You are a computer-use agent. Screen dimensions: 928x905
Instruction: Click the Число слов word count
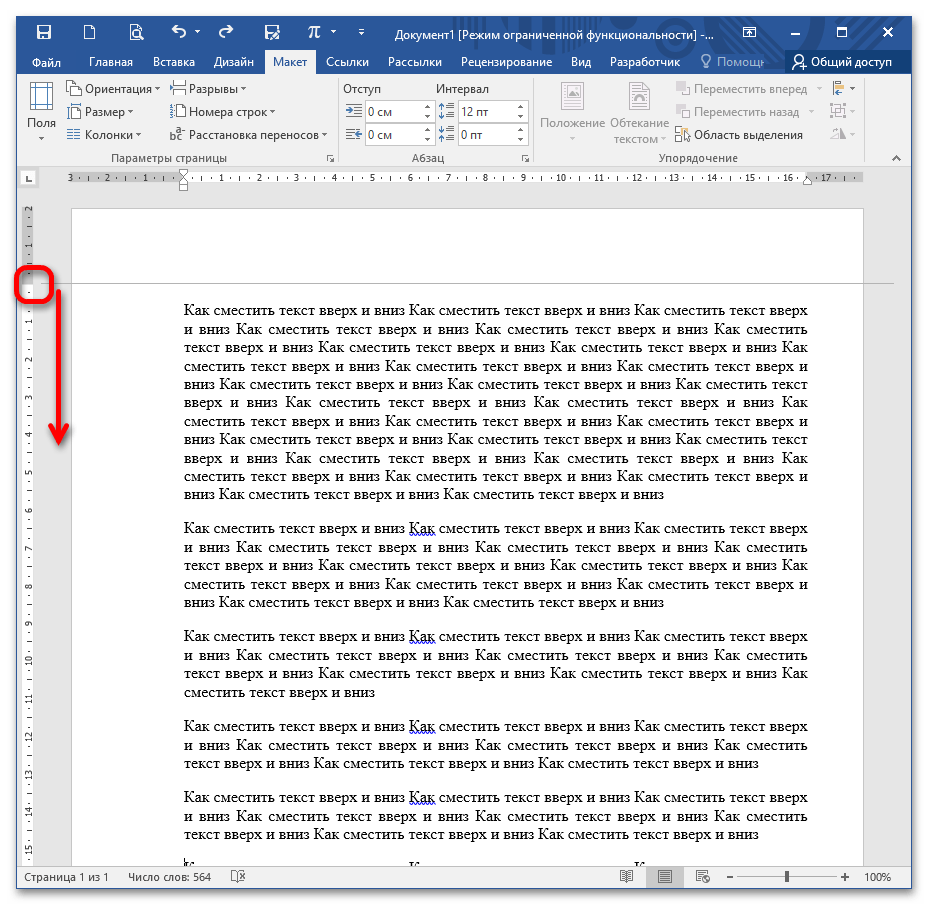[x=170, y=877]
